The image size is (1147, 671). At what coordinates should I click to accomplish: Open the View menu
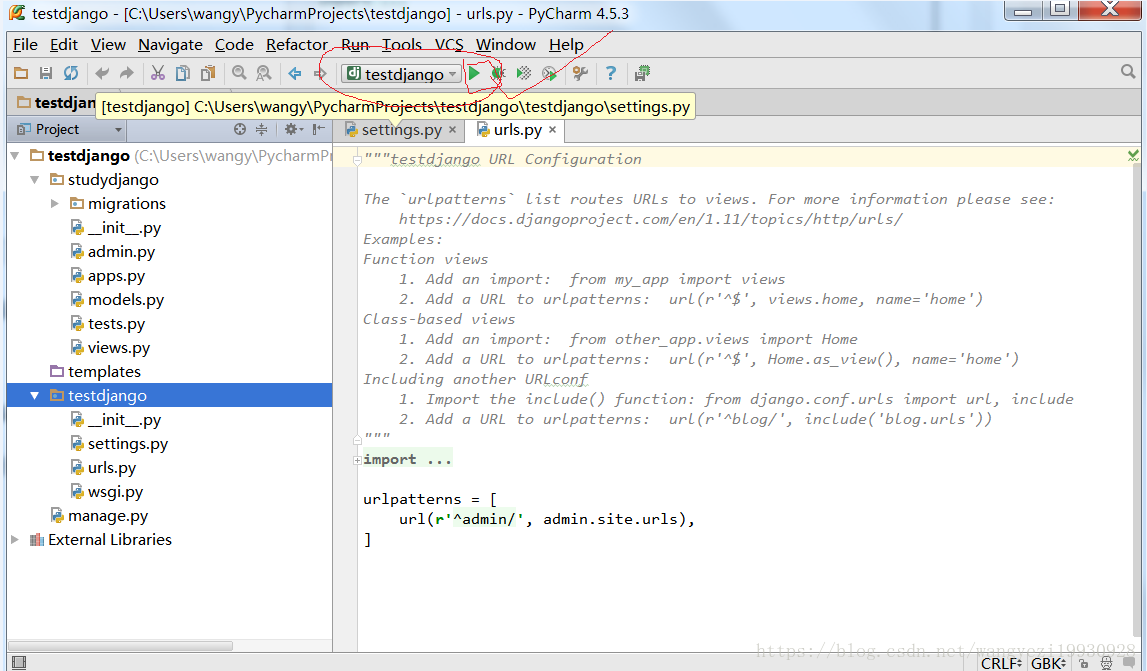108,45
